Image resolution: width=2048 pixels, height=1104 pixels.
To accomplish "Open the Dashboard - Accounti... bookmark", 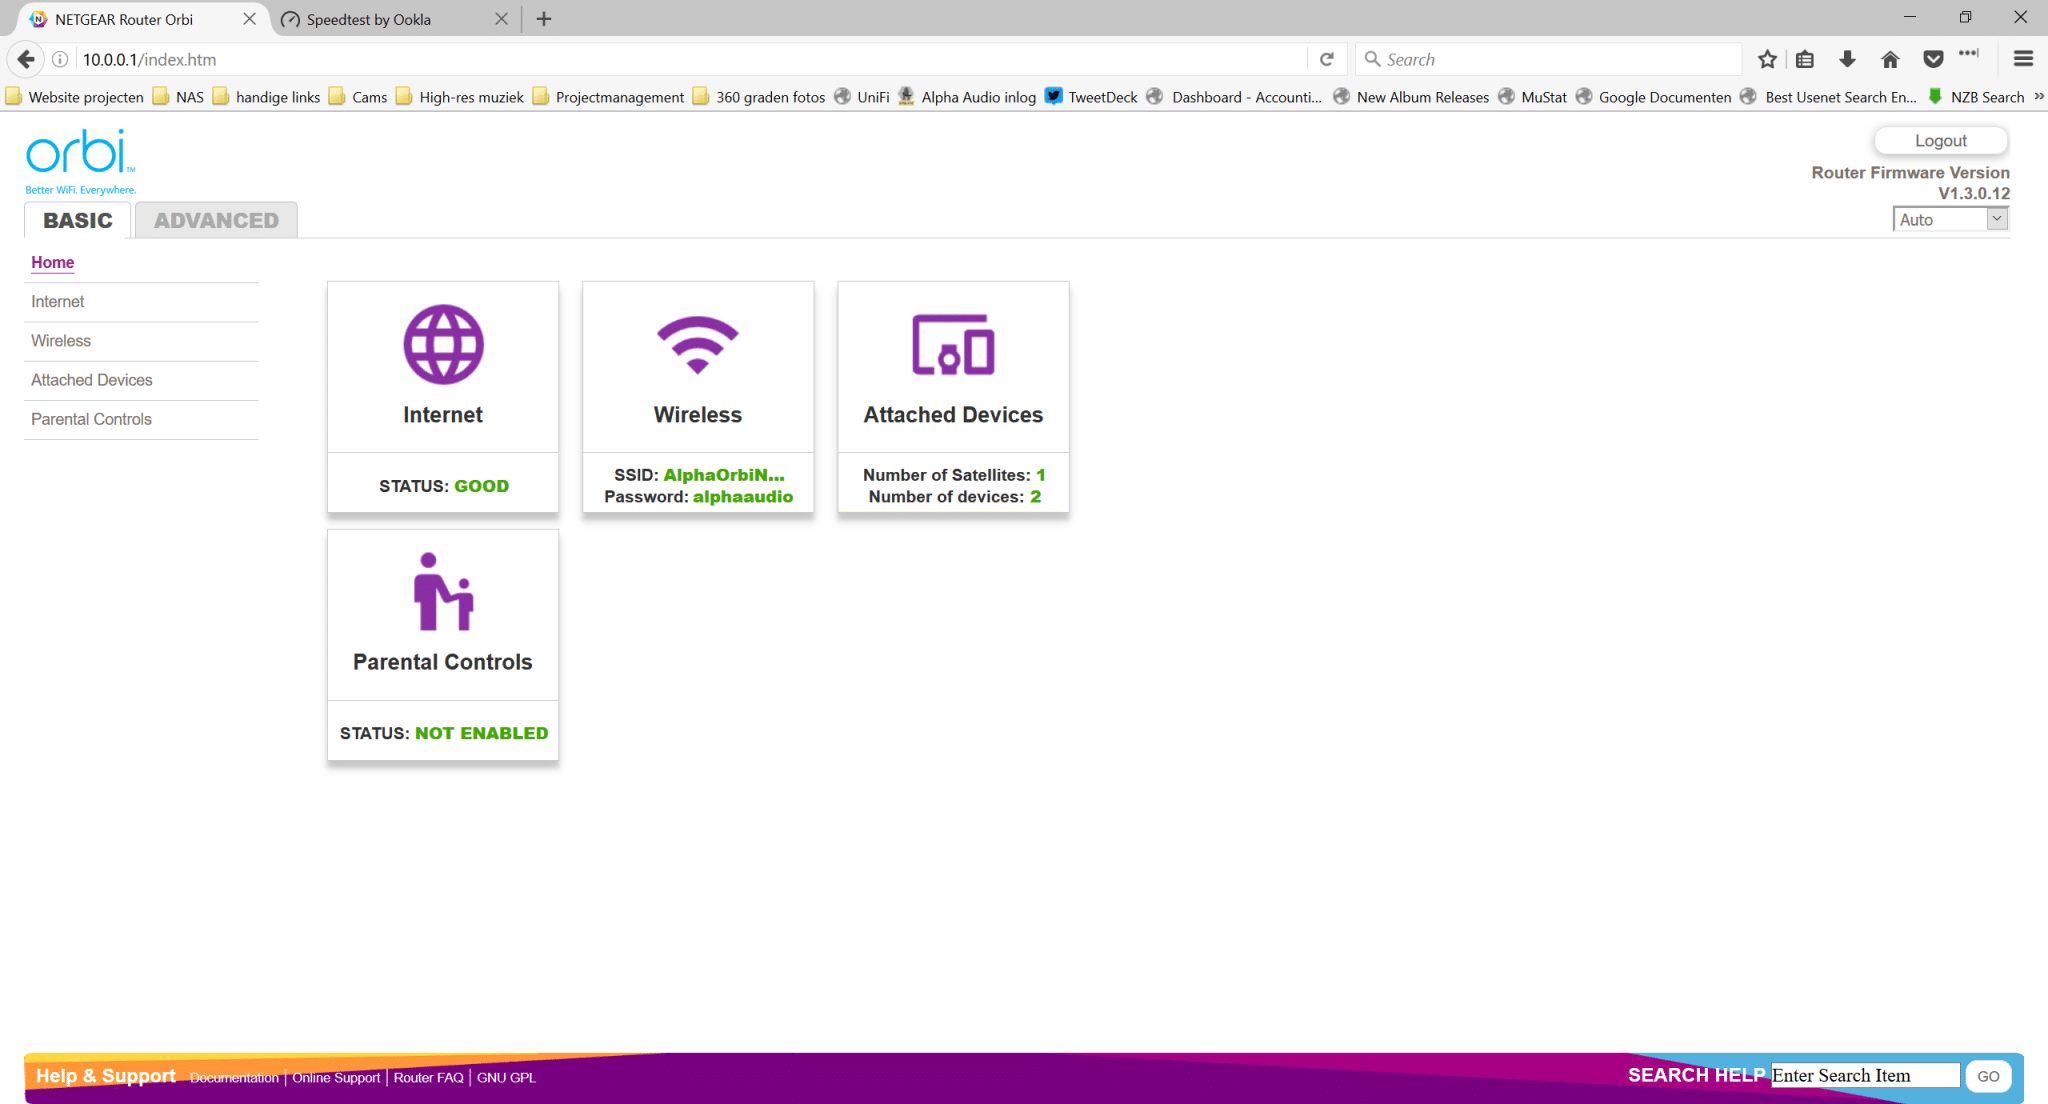I will point(1235,96).
